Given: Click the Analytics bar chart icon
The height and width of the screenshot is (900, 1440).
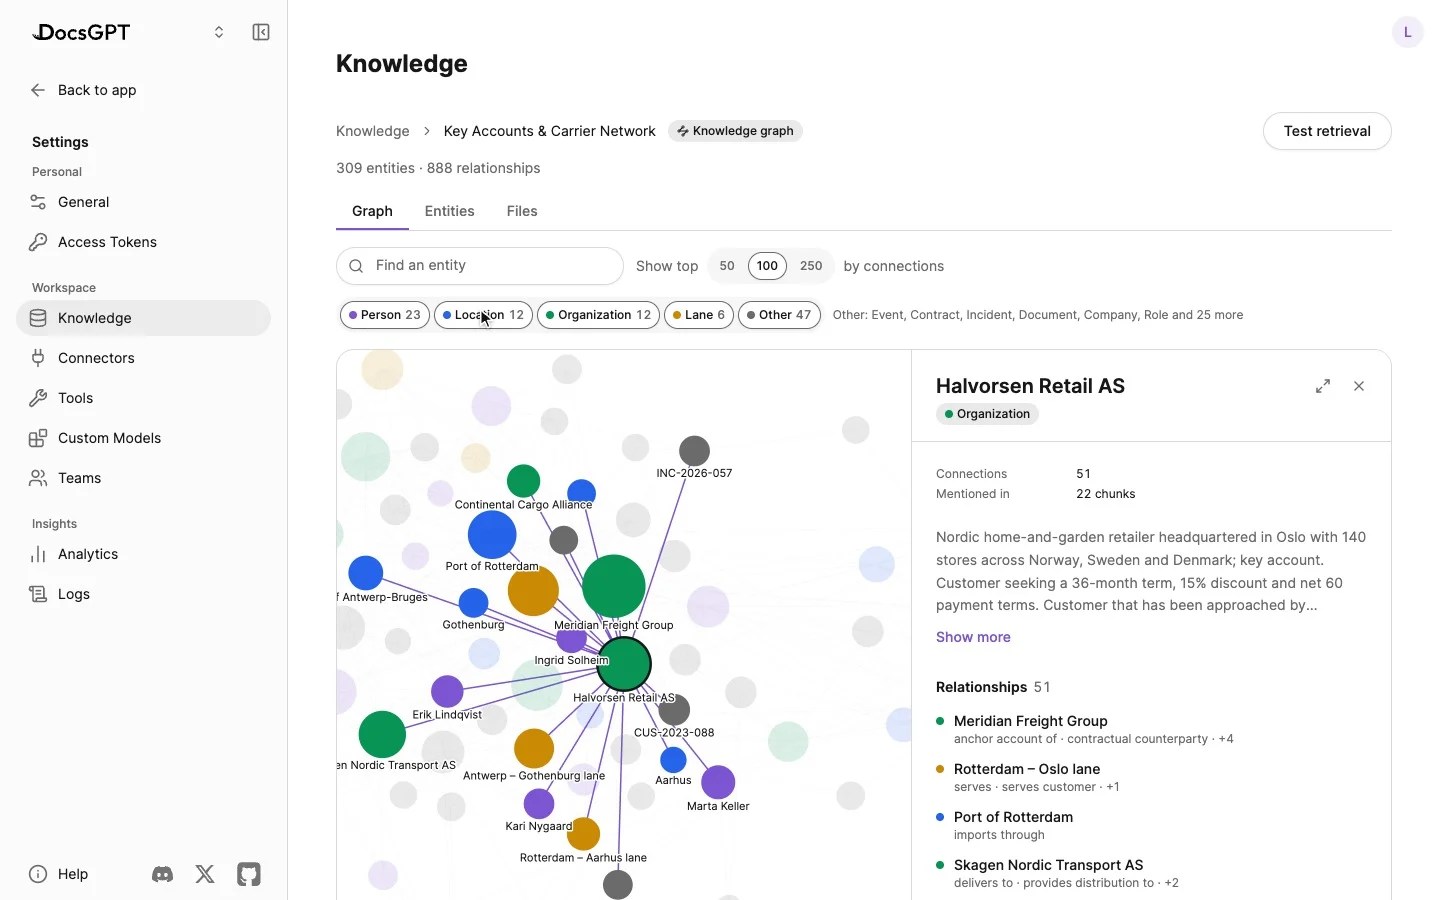Looking at the screenshot, I should 38,554.
